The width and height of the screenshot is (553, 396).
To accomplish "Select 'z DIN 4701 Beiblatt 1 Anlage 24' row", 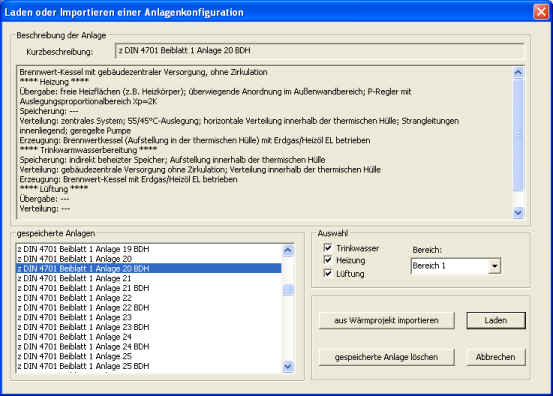I will coord(149,337).
